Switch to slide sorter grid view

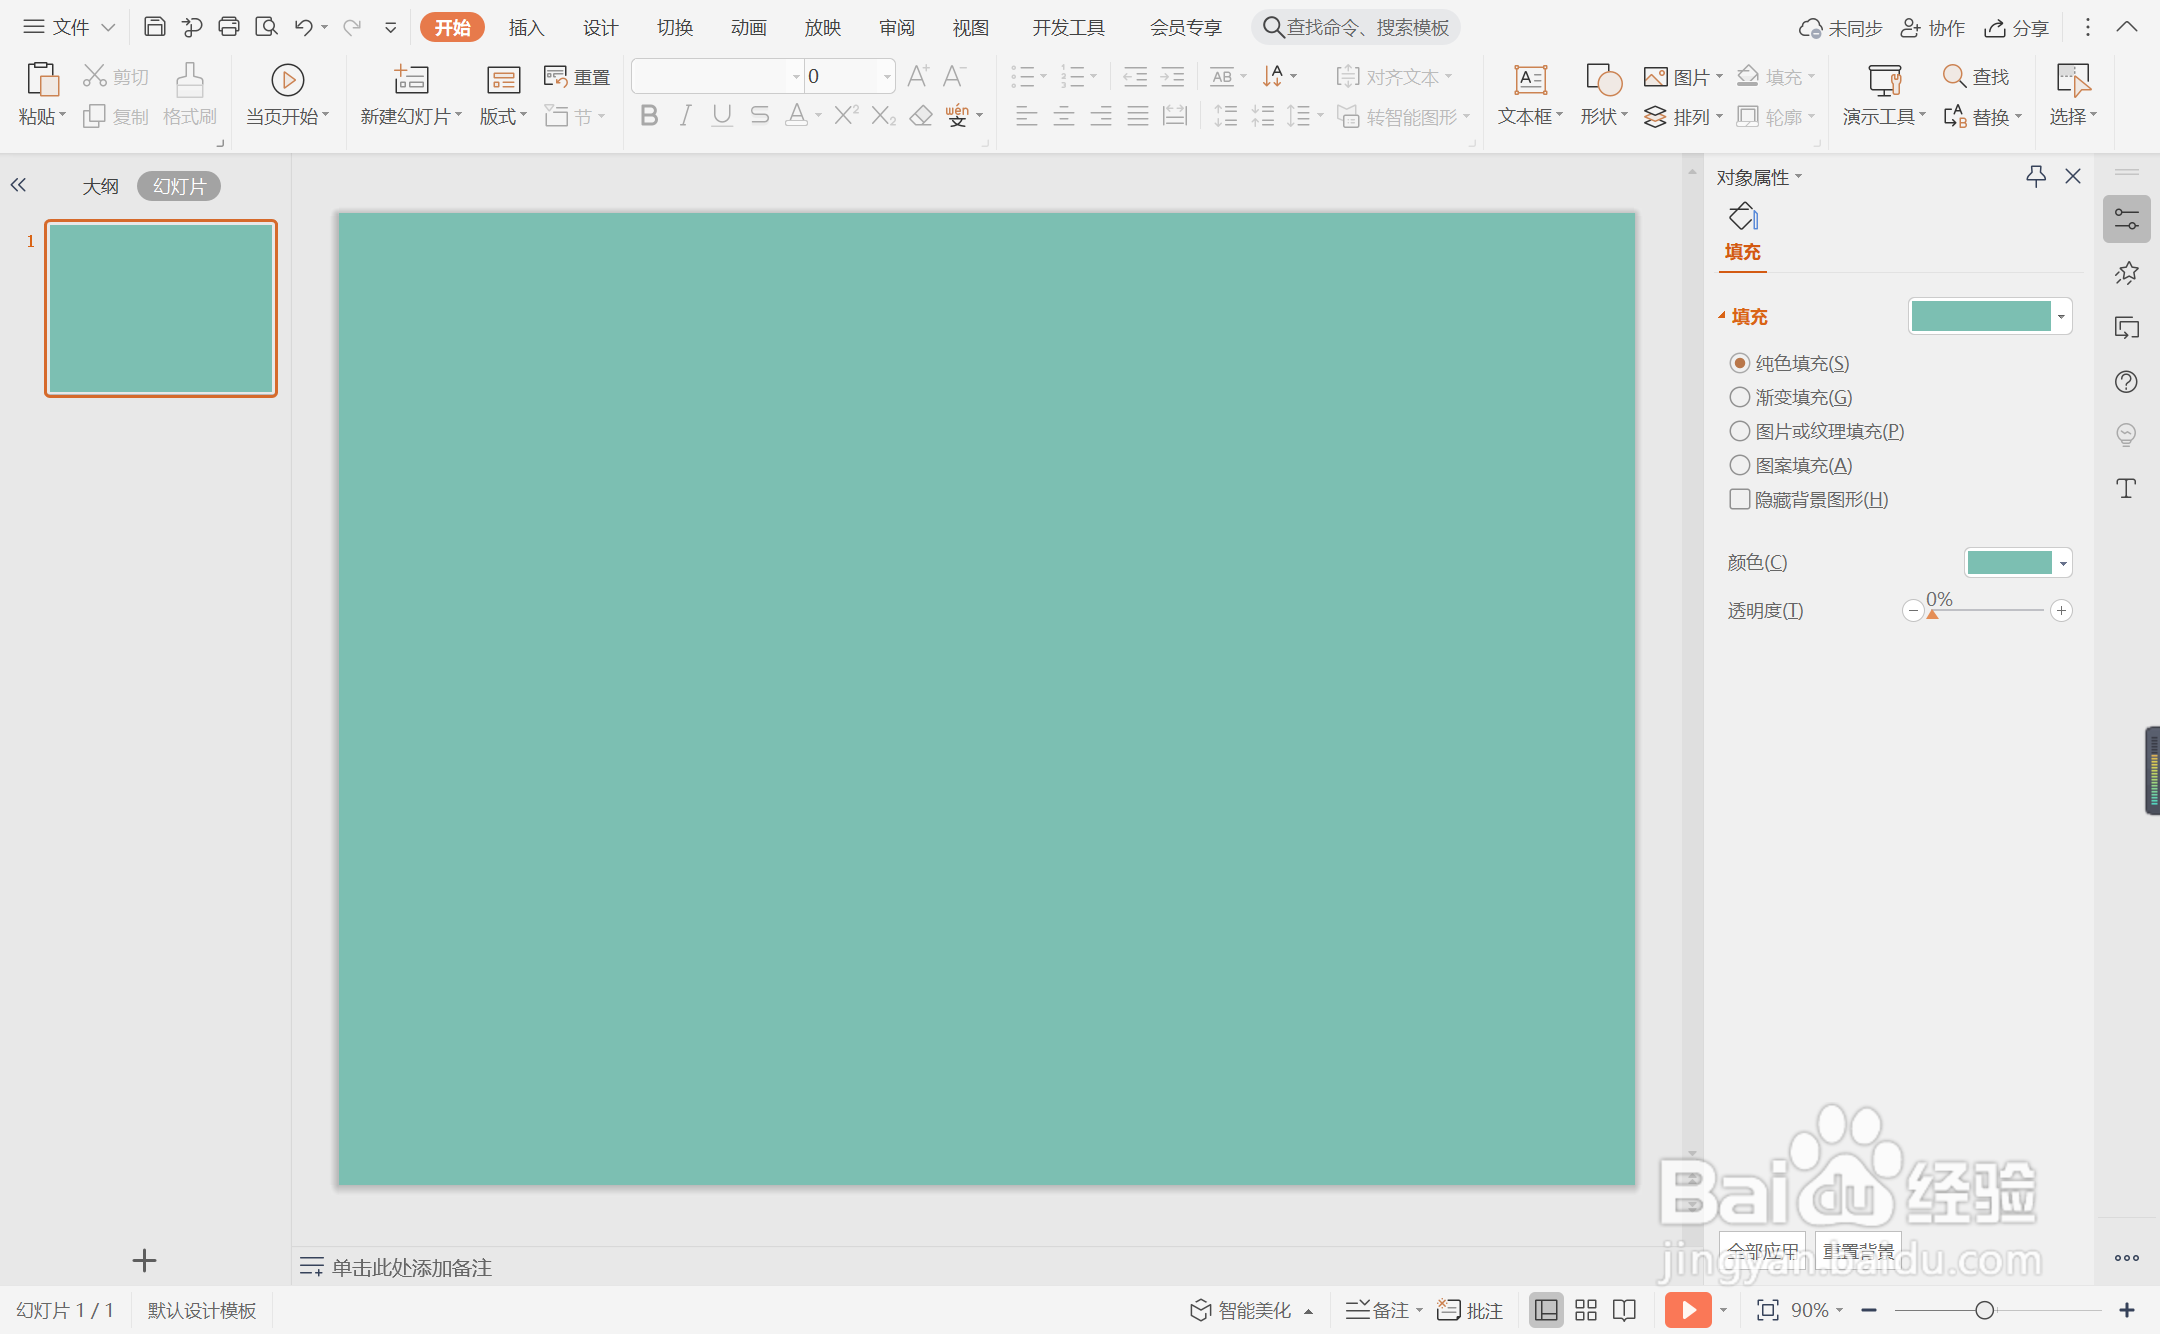(x=1586, y=1310)
